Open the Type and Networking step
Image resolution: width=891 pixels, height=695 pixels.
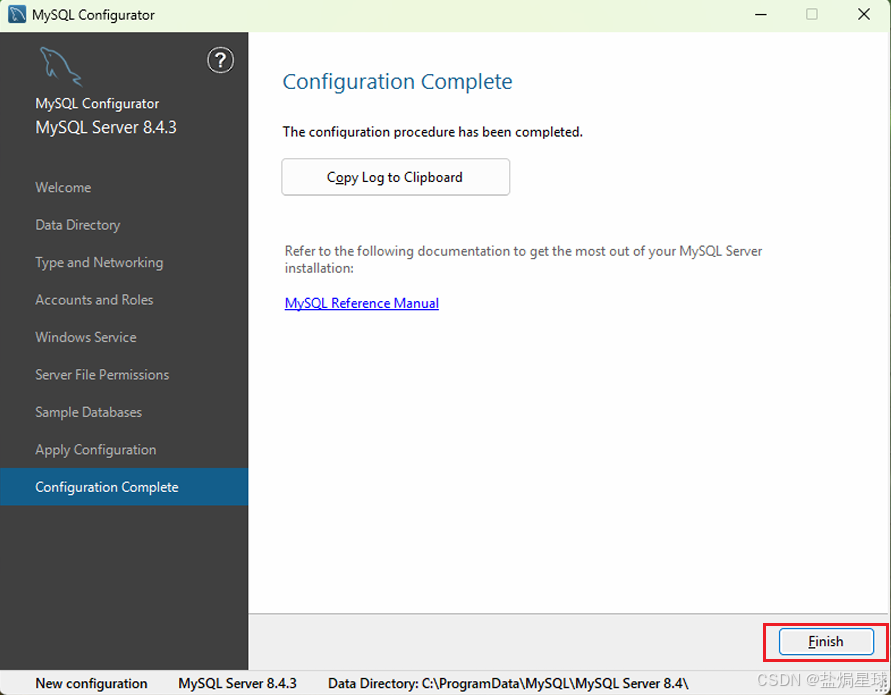point(99,263)
